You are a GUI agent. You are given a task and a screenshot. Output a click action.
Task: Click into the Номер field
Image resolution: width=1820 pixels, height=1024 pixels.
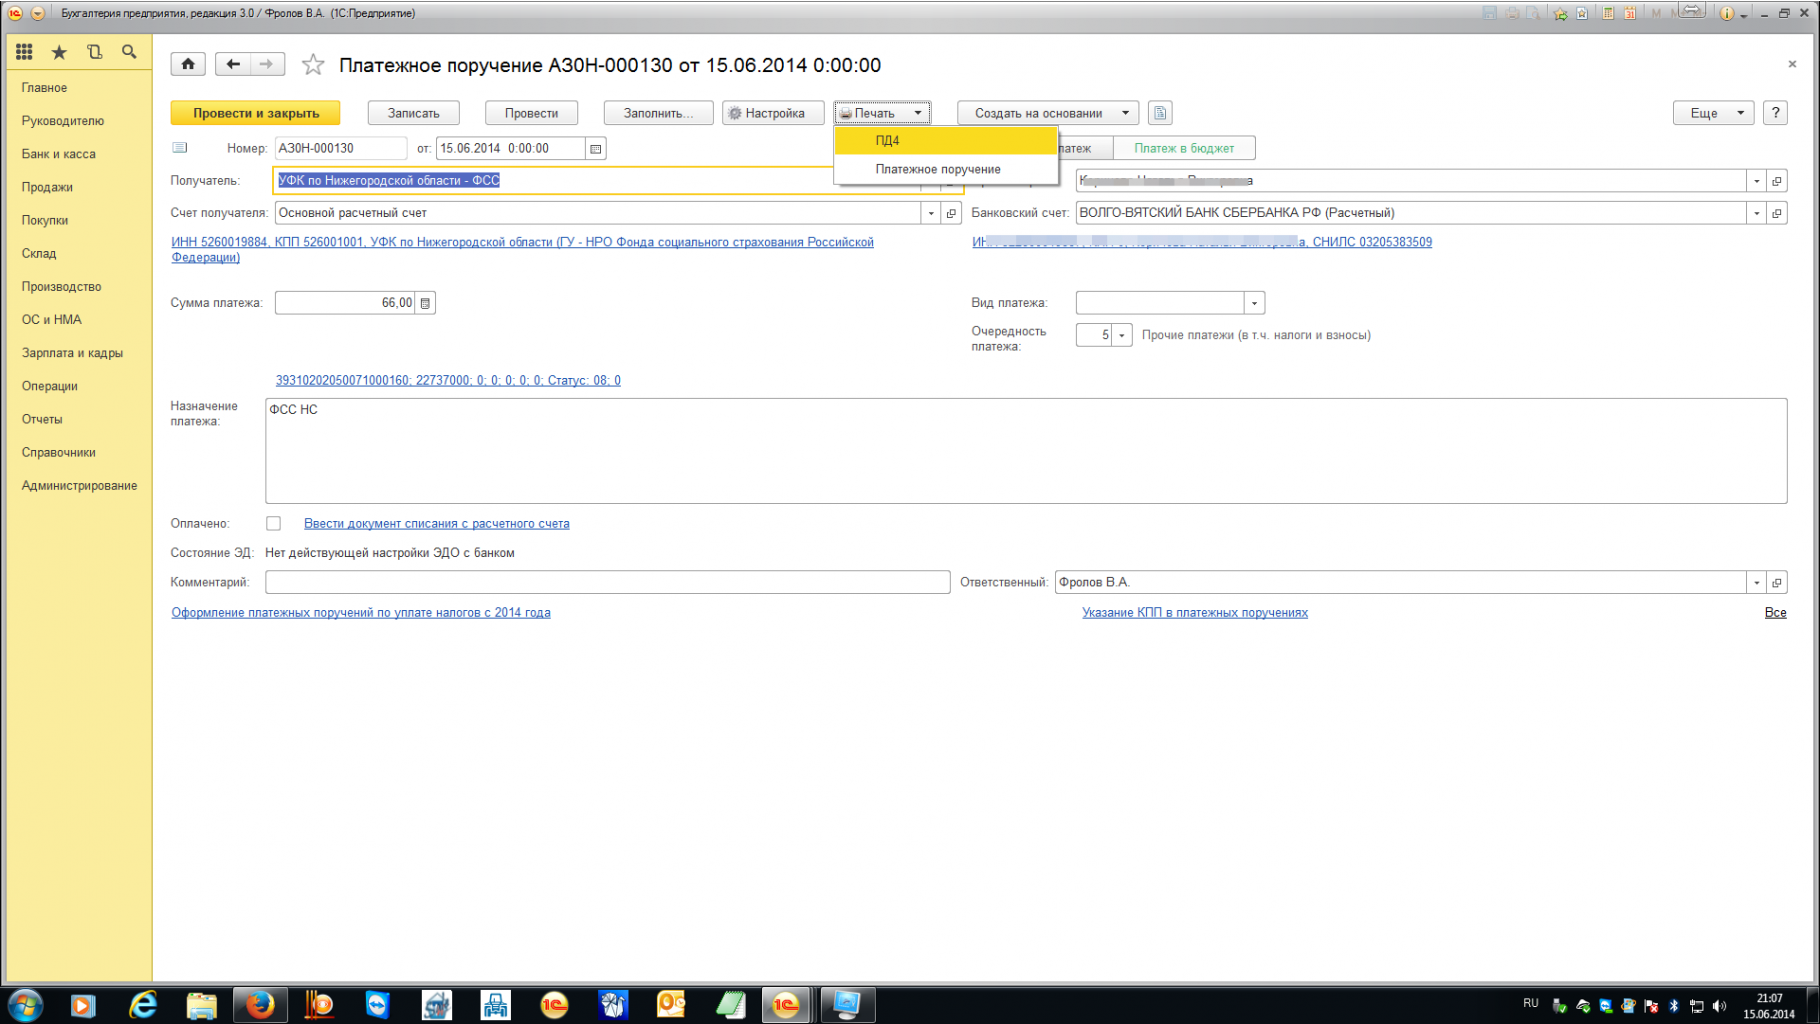[340, 149]
